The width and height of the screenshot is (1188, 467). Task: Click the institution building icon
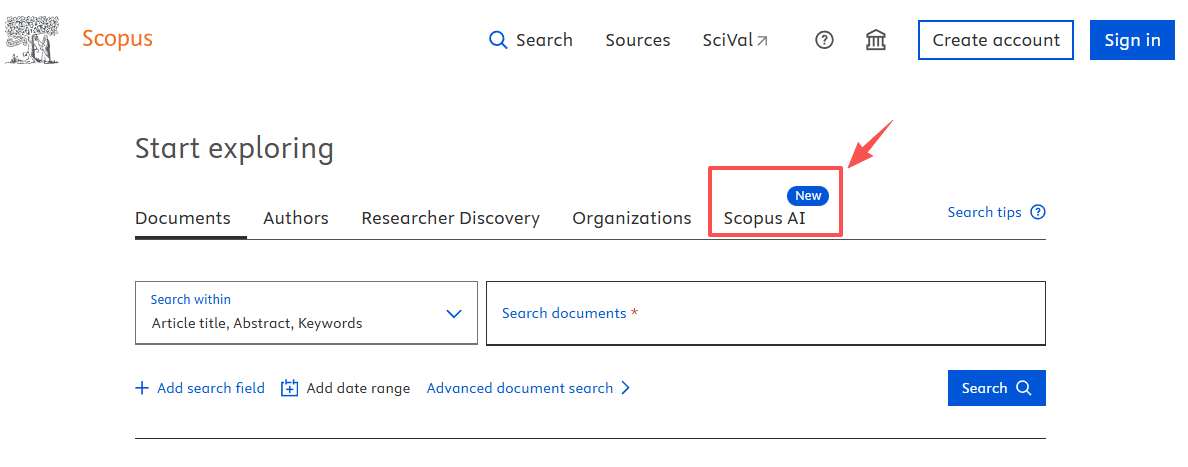coord(876,40)
